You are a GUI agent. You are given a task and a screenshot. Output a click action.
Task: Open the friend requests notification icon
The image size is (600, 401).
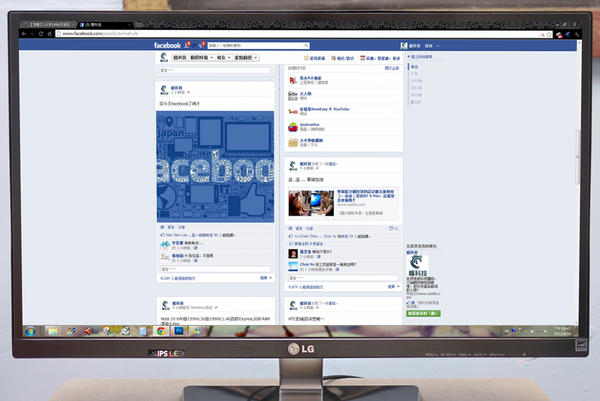click(x=188, y=45)
